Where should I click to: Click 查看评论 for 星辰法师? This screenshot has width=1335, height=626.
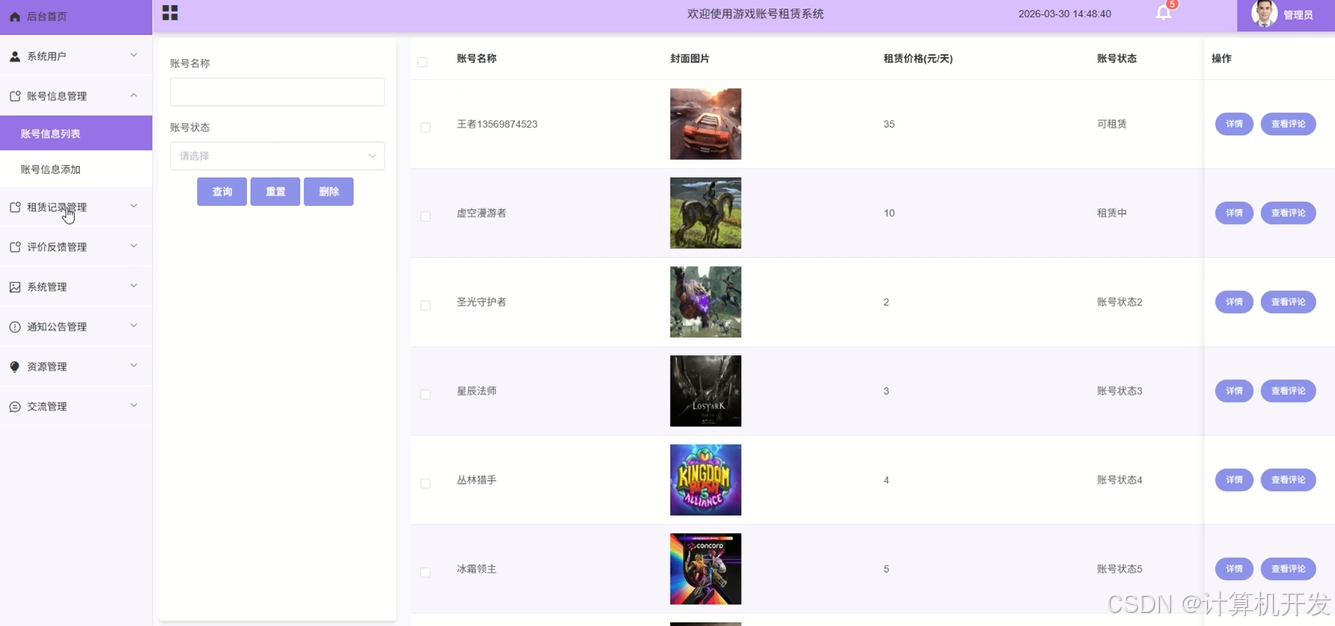(1288, 391)
